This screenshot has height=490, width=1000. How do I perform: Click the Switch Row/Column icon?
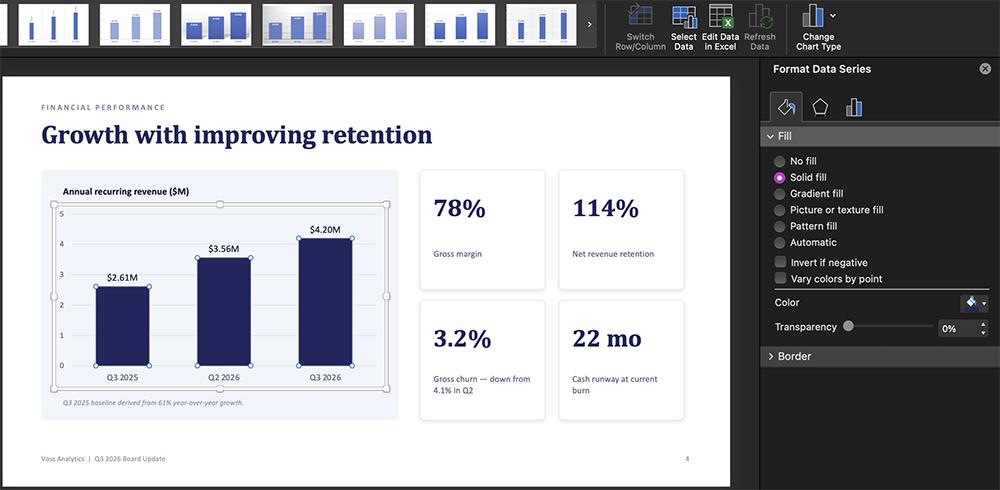[x=640, y=16]
